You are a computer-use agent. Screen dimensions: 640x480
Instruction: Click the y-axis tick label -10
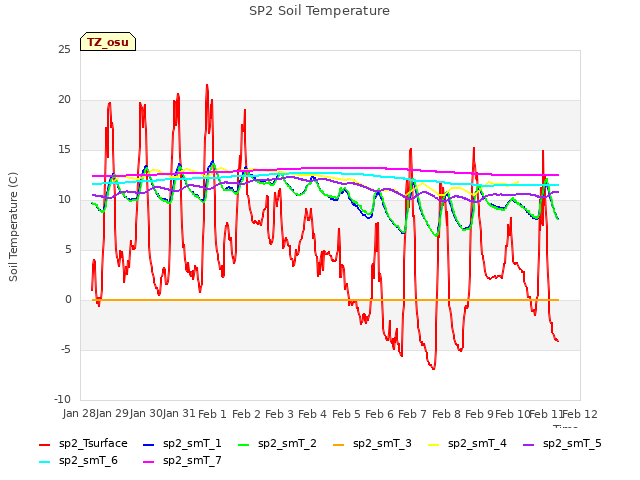(x=62, y=400)
